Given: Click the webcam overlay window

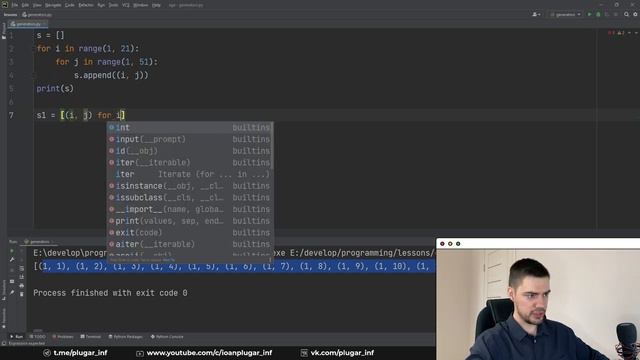Looking at the screenshot, I should pyautogui.click(x=538, y=299).
